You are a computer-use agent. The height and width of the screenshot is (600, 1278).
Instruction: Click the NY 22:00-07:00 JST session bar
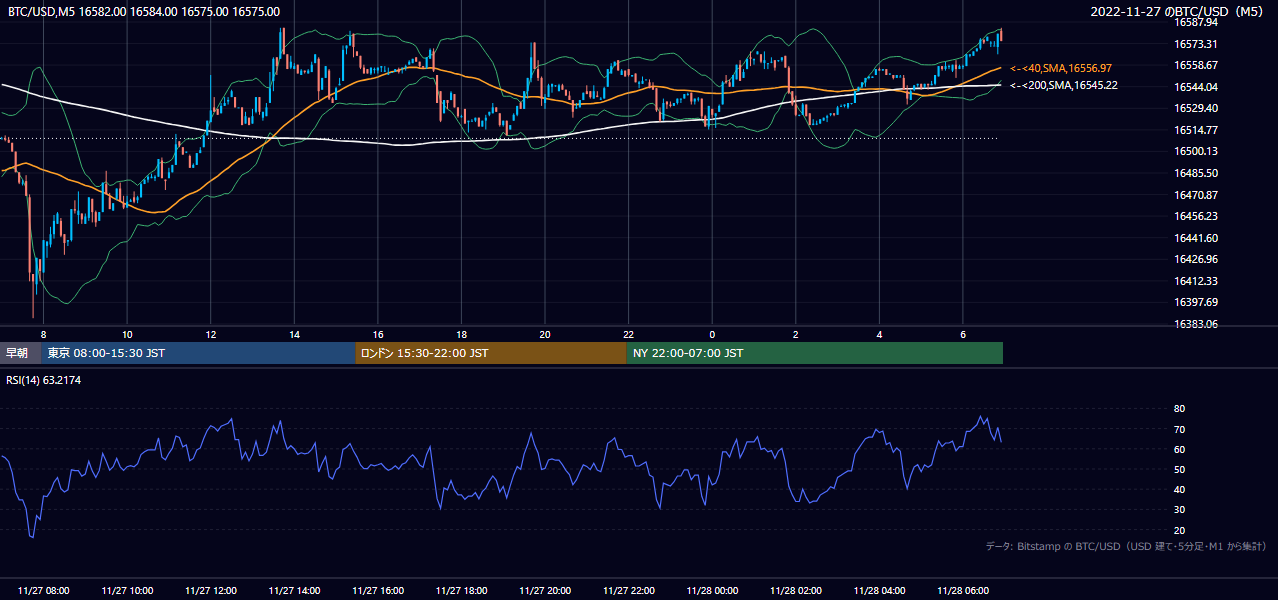pos(815,353)
